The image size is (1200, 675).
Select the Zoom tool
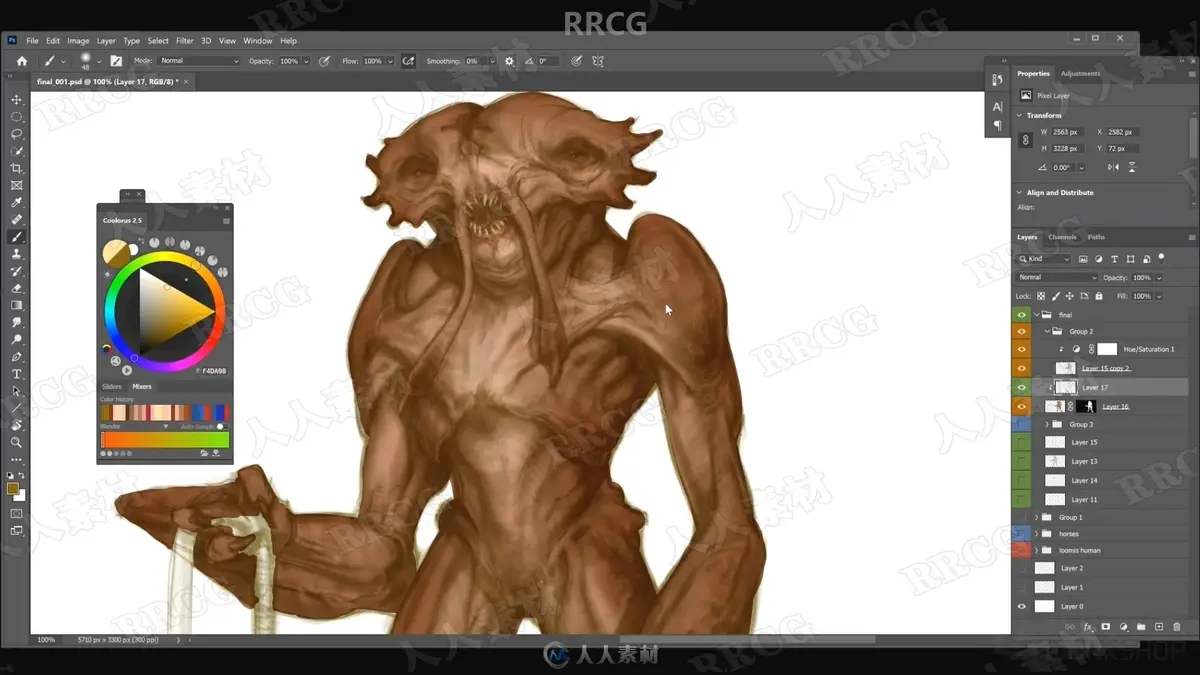16,442
